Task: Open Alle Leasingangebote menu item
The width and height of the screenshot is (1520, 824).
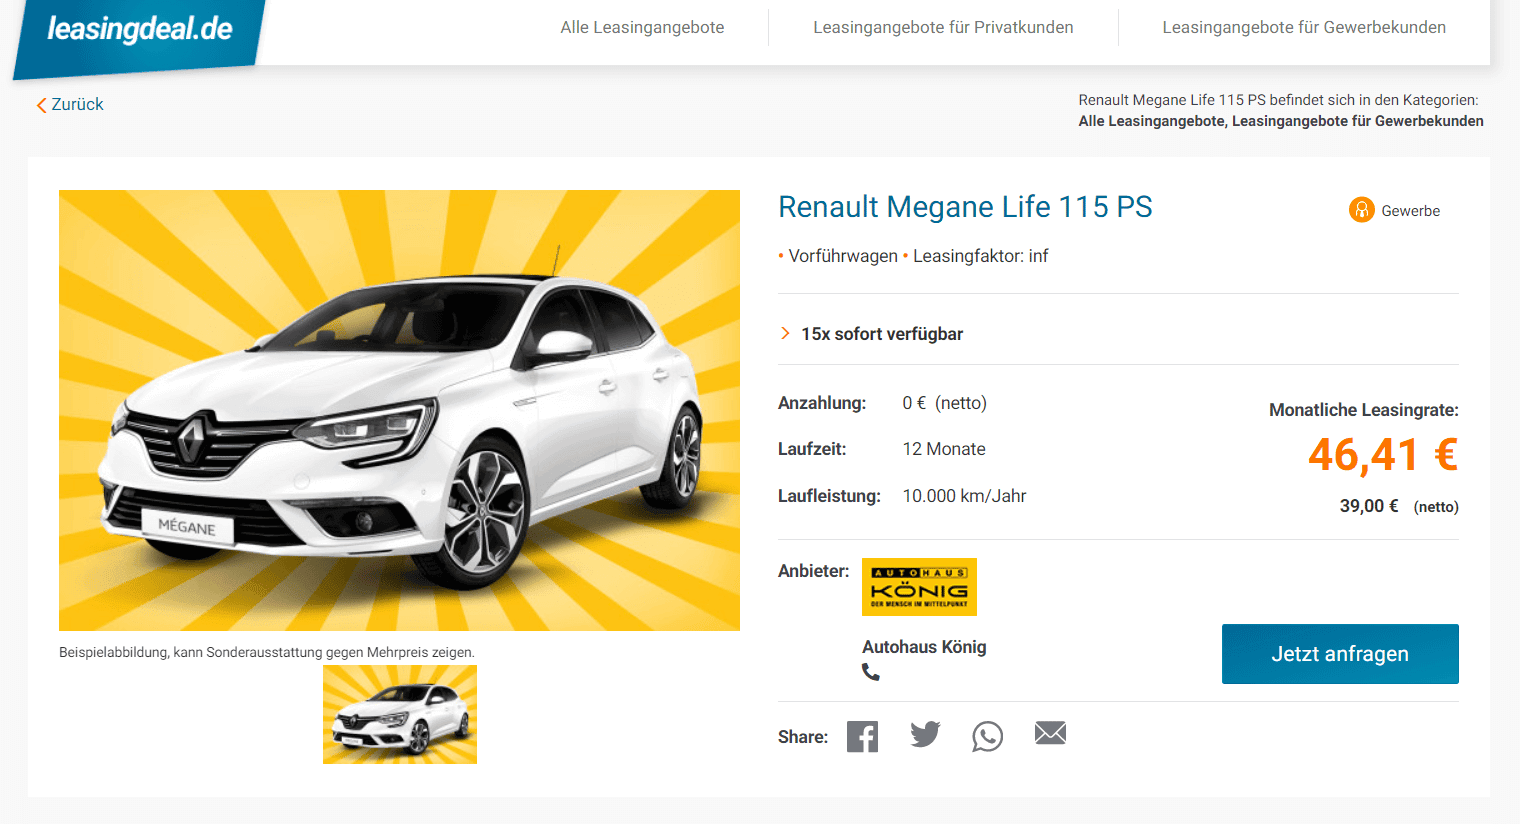Action: (x=642, y=28)
